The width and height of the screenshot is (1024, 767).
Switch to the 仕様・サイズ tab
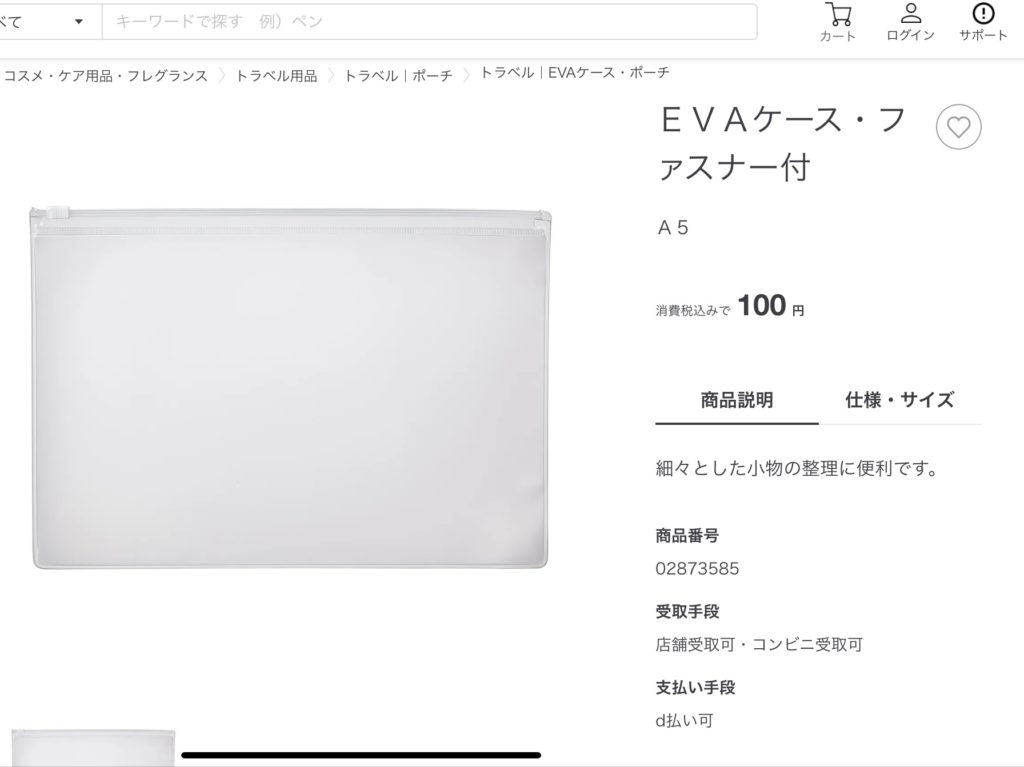pyautogui.click(x=899, y=400)
